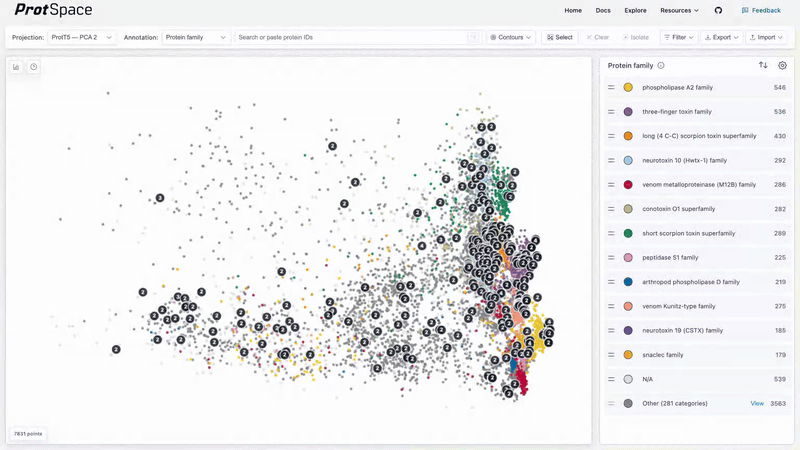Toggle long (4 C-C) scorpion toxin orange swatch
800x450 pixels.
click(x=628, y=136)
